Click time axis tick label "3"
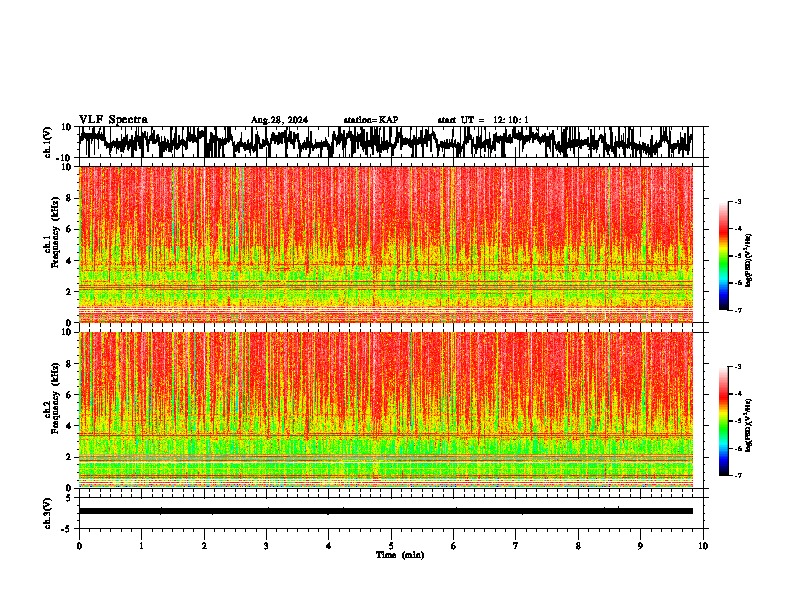Viewport: 792px width, 612px height. tap(266, 546)
